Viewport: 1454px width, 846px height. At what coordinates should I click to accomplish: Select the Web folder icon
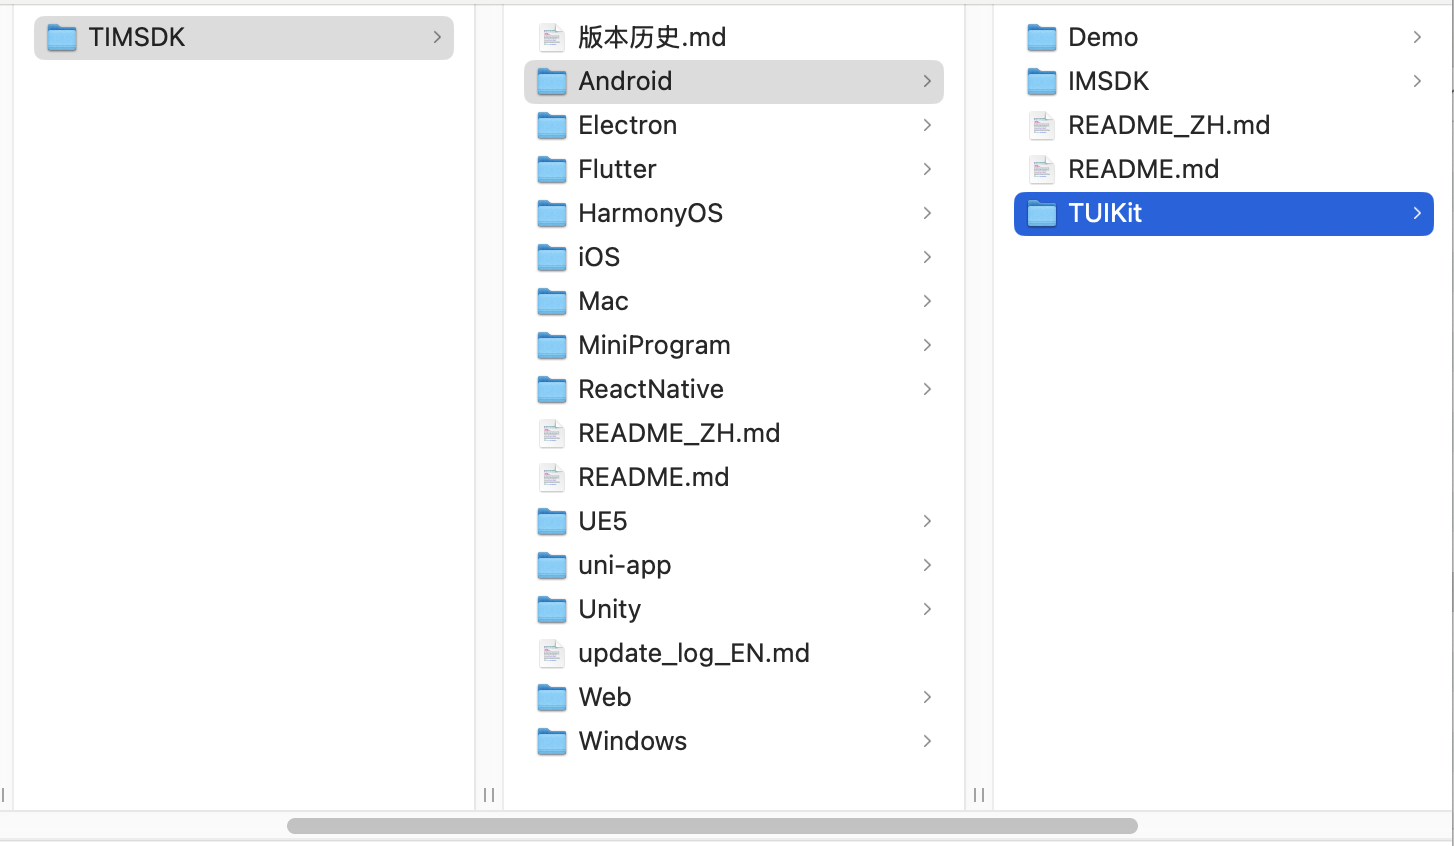coord(552,698)
